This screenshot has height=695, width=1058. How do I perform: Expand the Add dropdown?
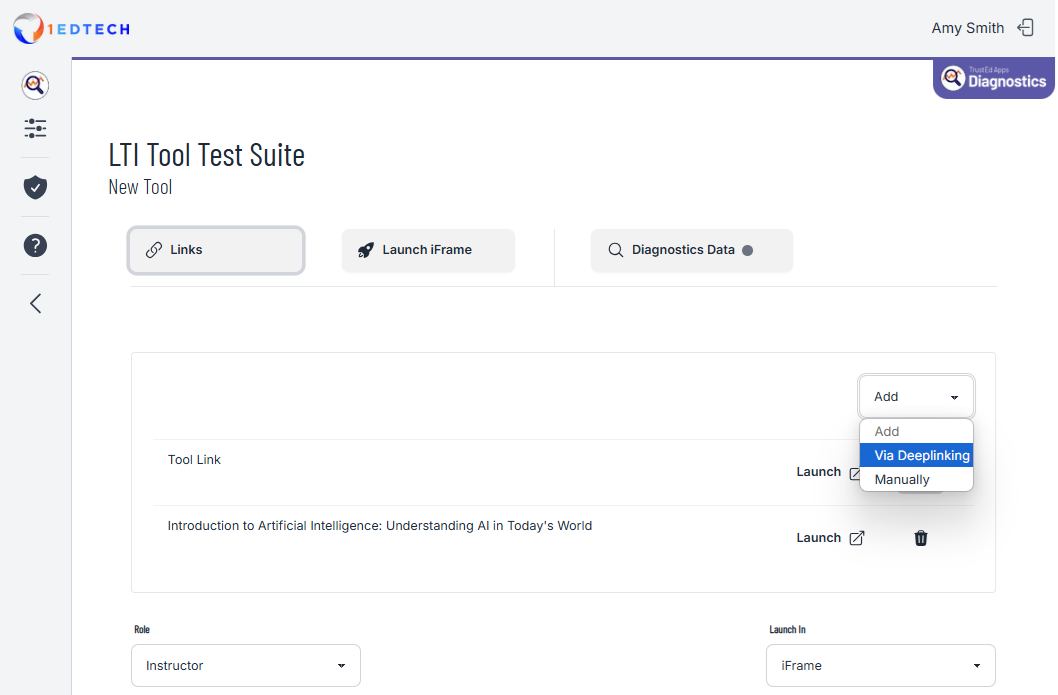click(x=916, y=396)
